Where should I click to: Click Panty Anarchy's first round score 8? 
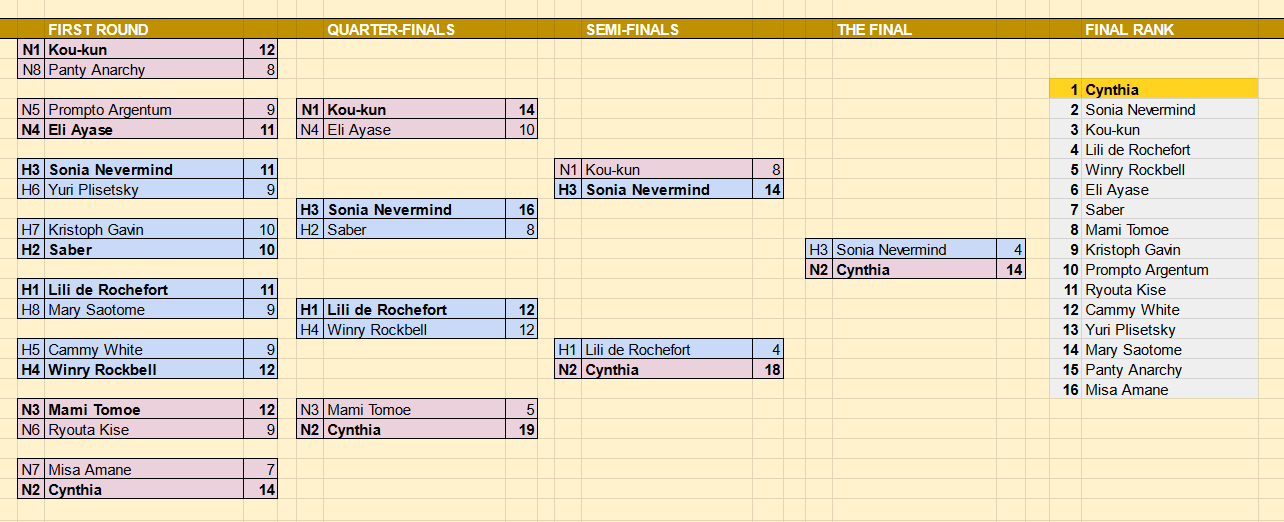pos(261,70)
